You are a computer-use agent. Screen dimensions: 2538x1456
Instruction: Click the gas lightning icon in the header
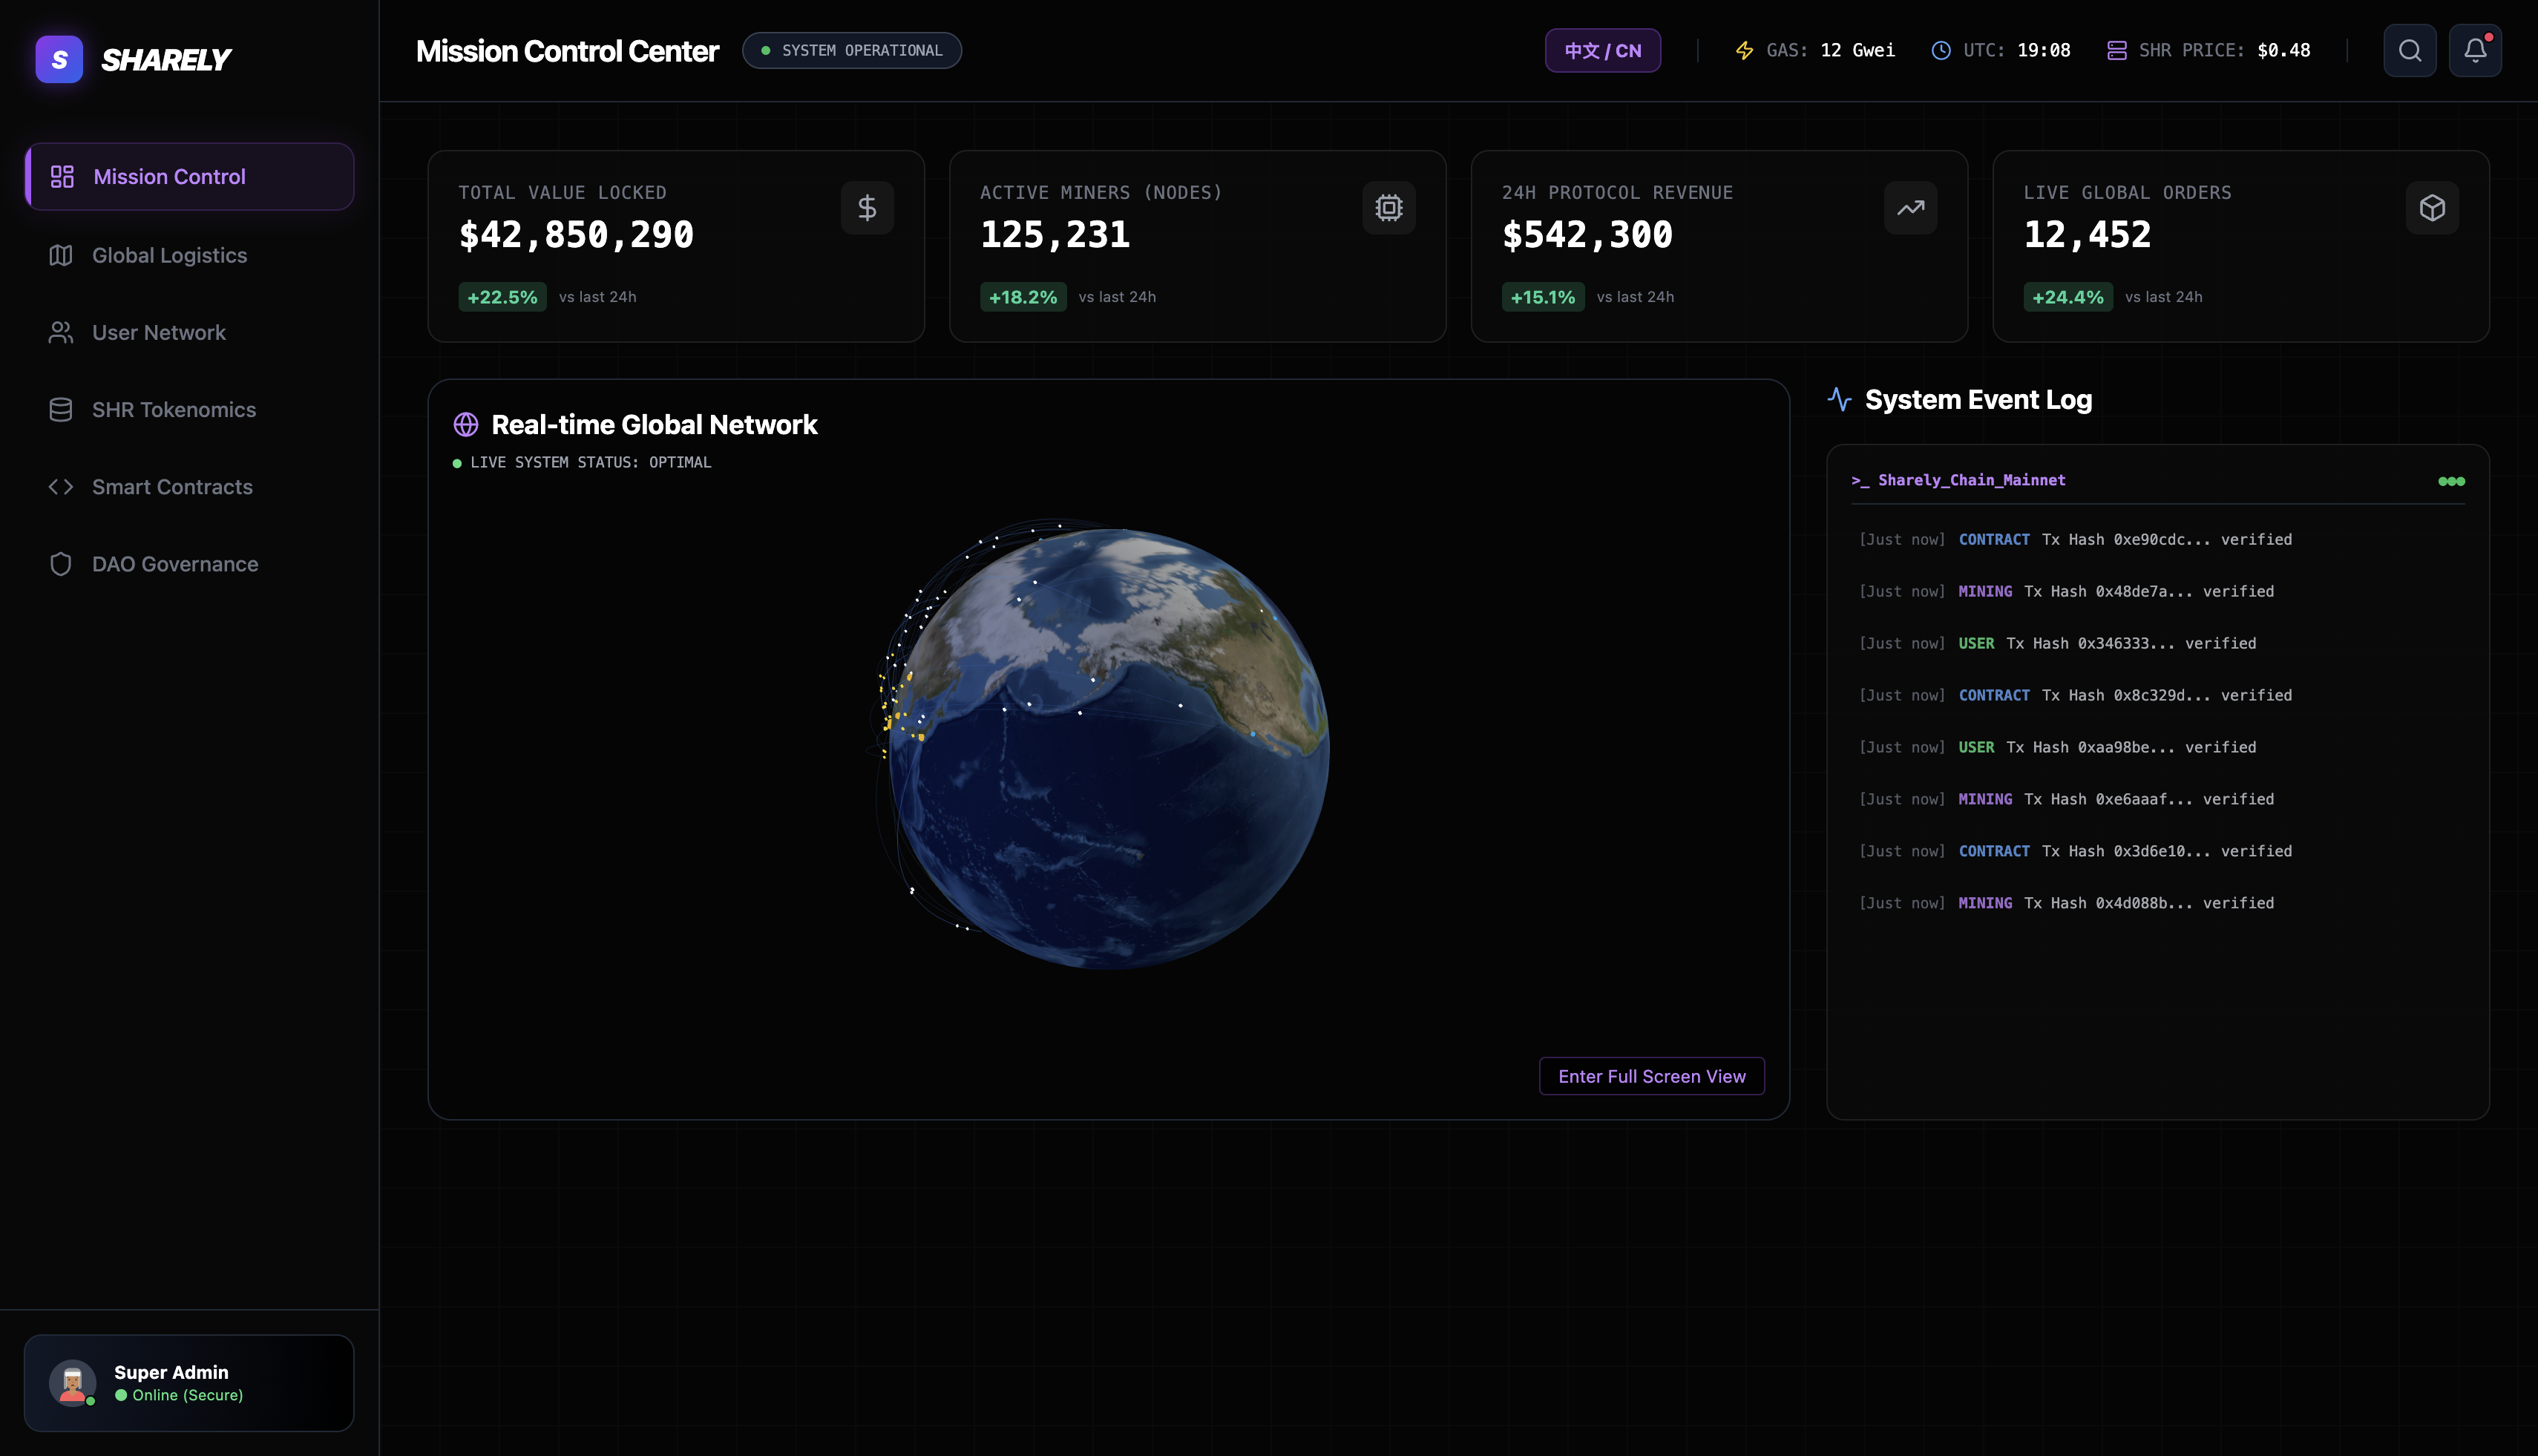pos(1743,50)
